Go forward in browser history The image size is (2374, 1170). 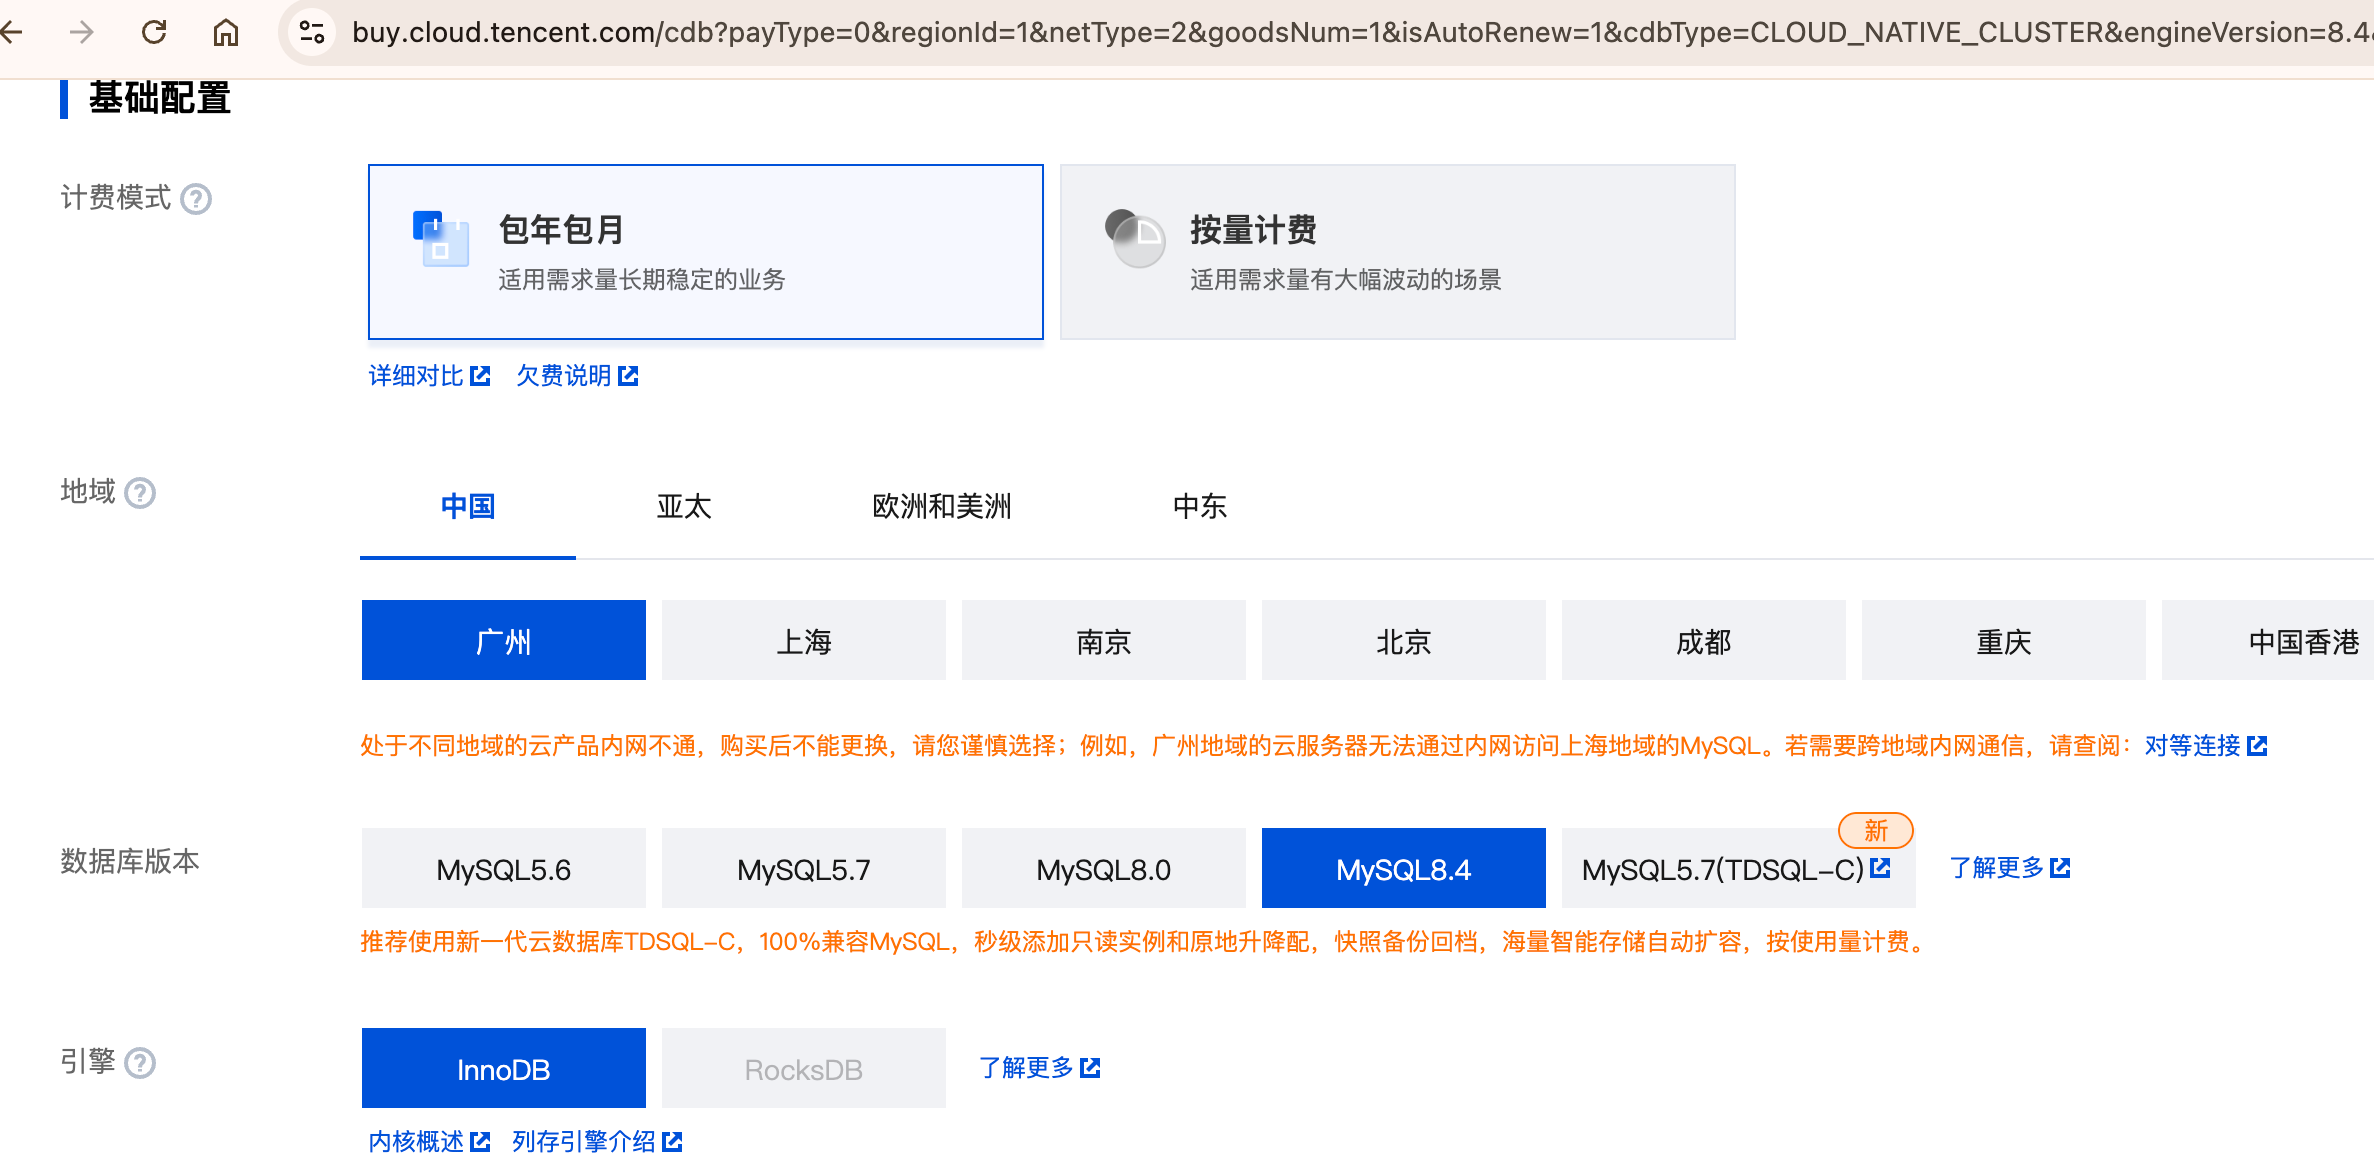(x=82, y=33)
